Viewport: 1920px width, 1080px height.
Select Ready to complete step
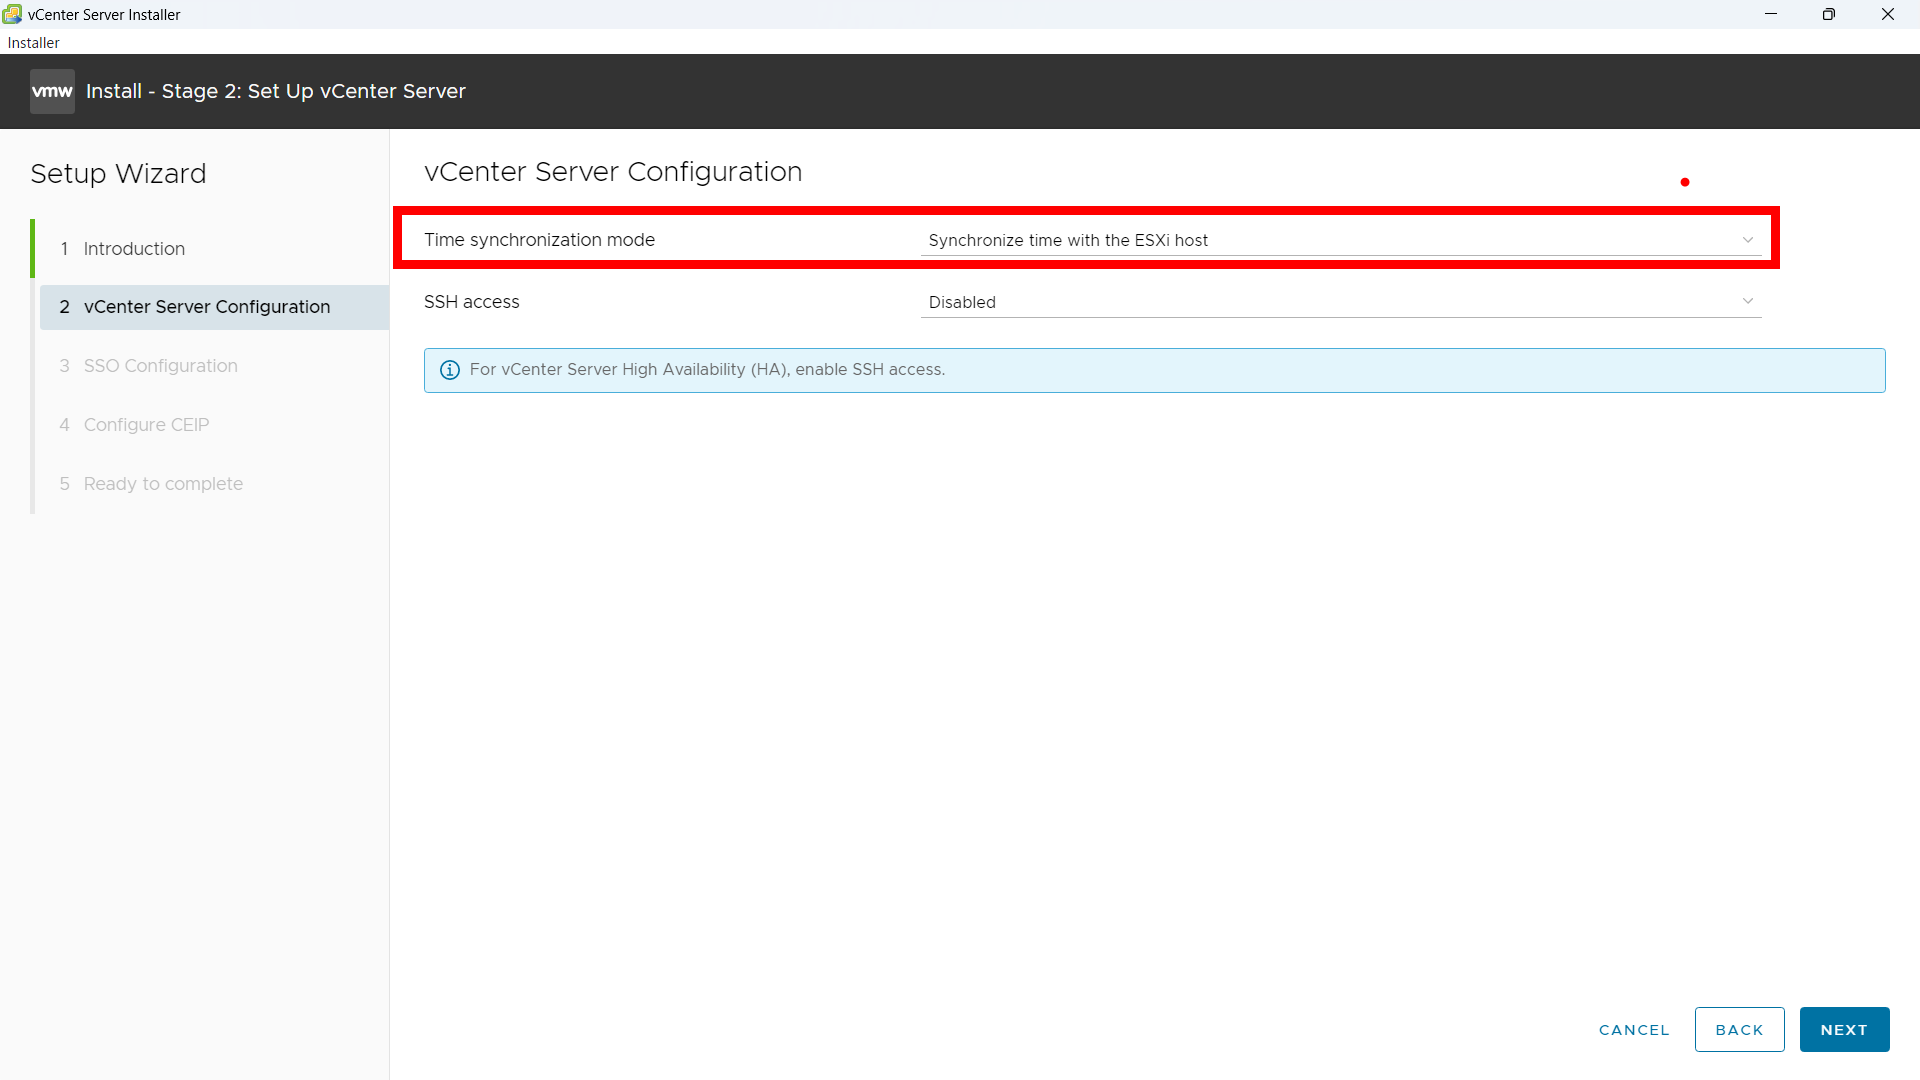163,484
